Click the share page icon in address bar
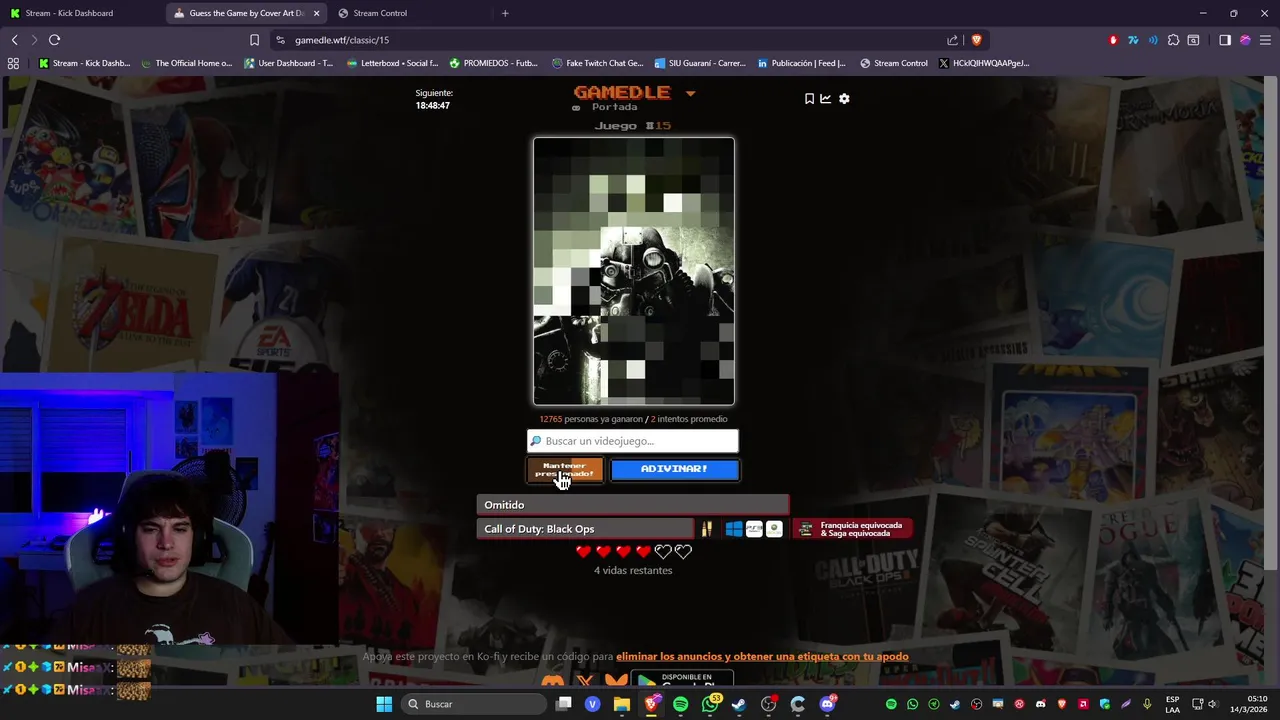The width and height of the screenshot is (1280, 720). [x=953, y=40]
